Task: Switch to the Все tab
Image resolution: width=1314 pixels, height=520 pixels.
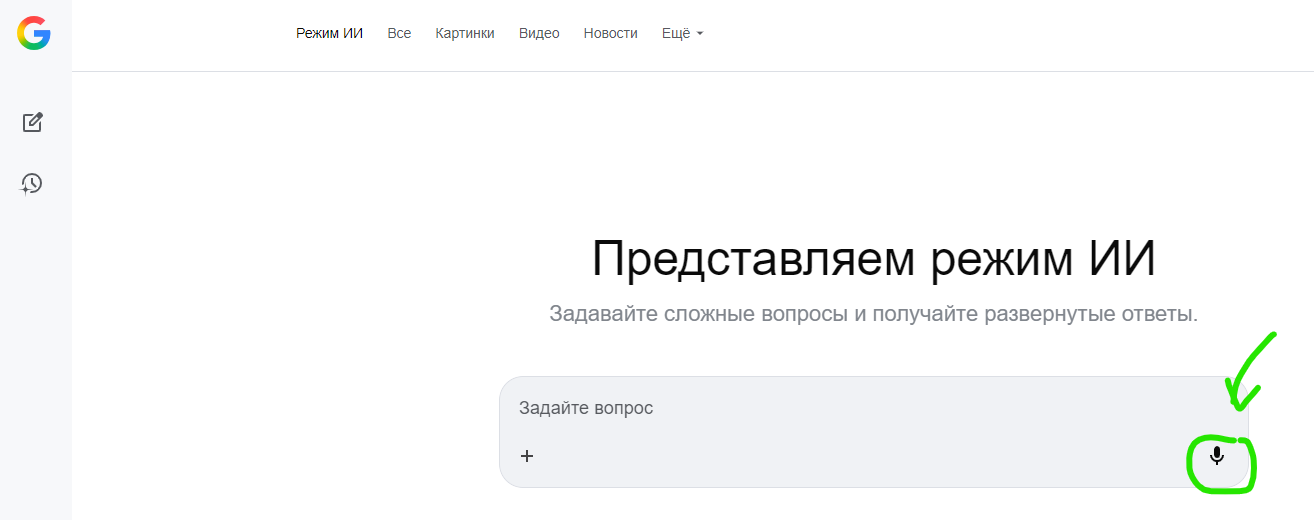Action: (x=399, y=33)
